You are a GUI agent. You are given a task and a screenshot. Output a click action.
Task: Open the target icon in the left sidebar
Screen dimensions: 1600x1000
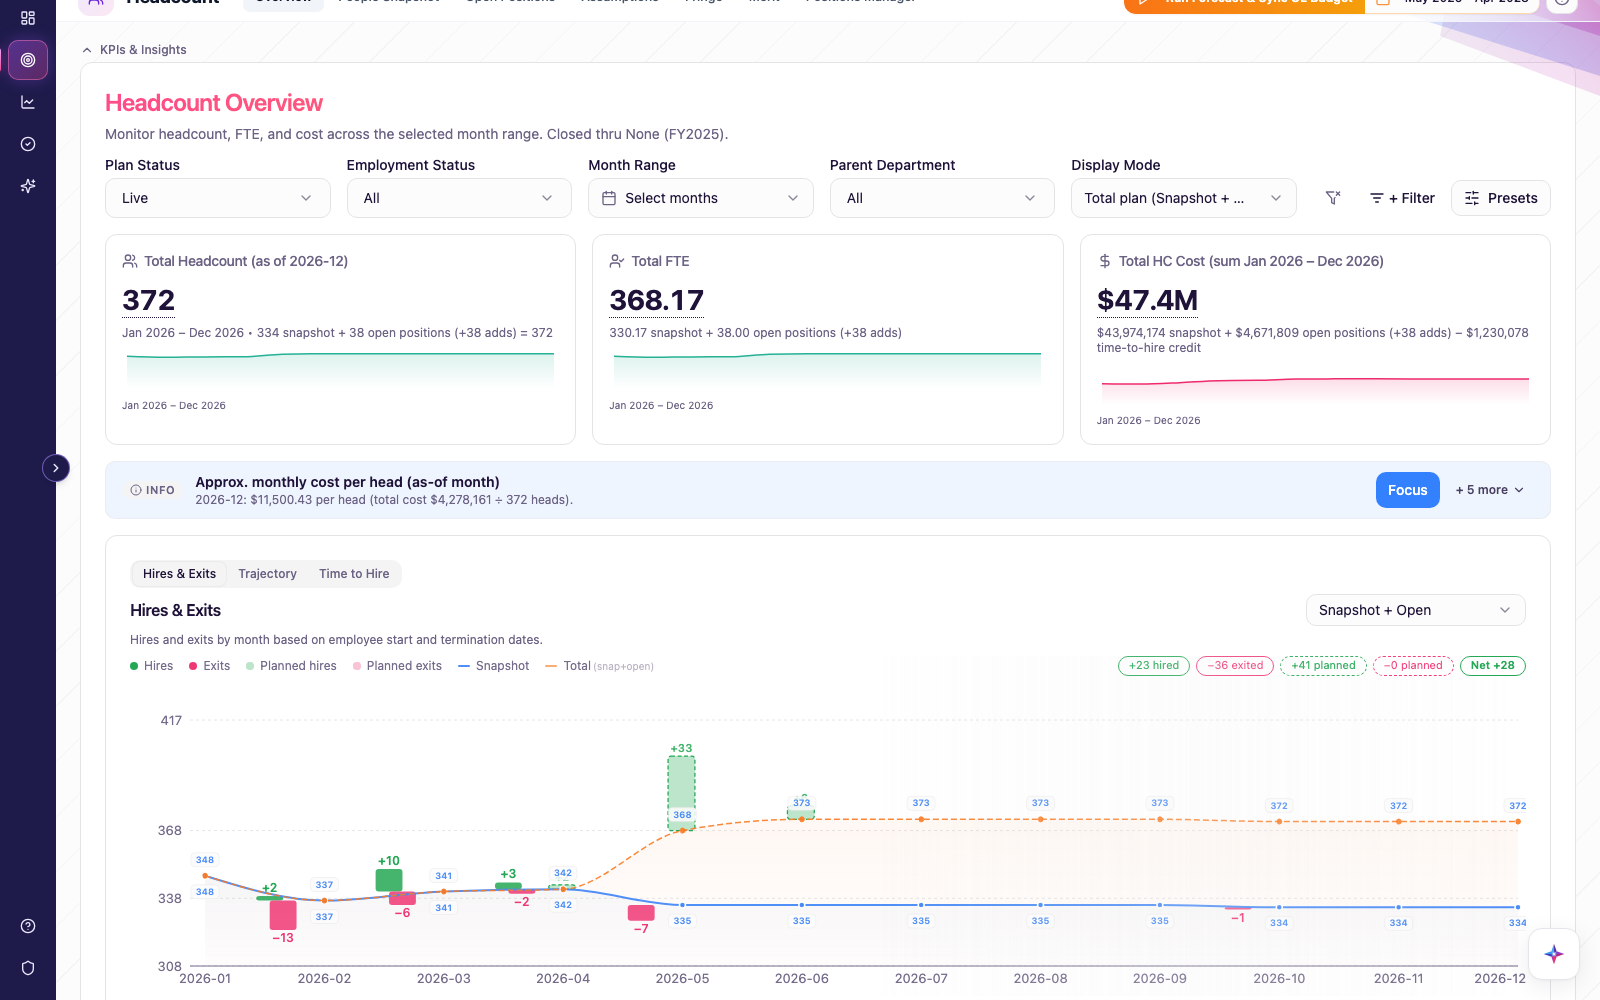pyautogui.click(x=28, y=60)
